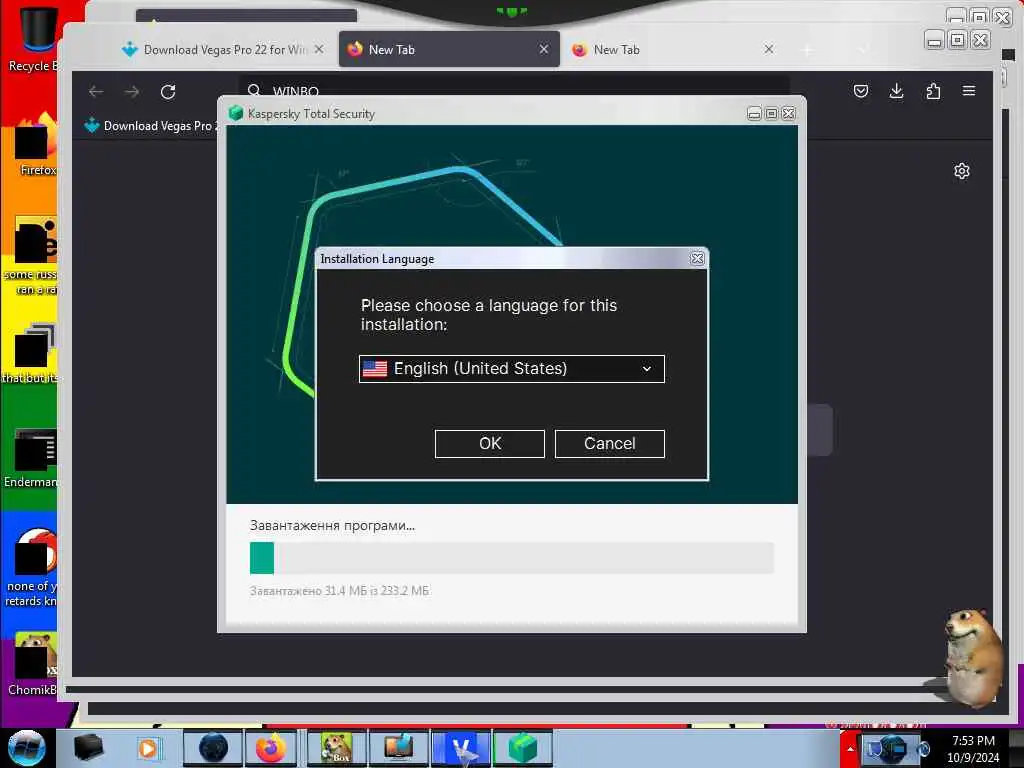Close the Download Vegas Pro tab

coord(319,49)
